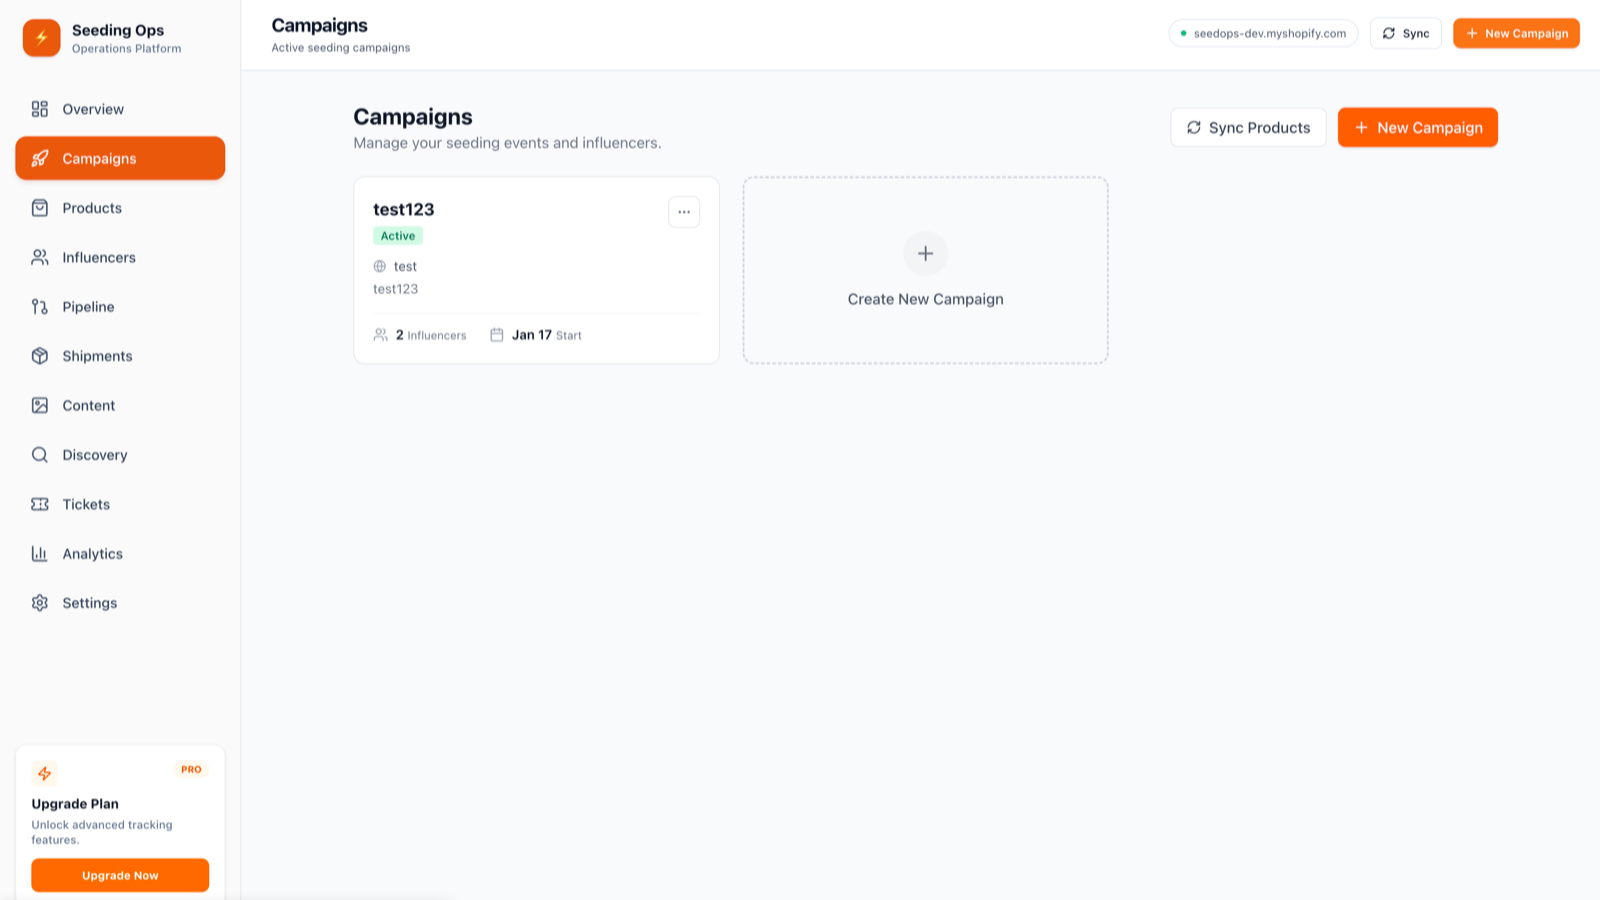The image size is (1600, 900).
Task: Click the Create New Campaign placeholder card
Action: [x=925, y=270]
